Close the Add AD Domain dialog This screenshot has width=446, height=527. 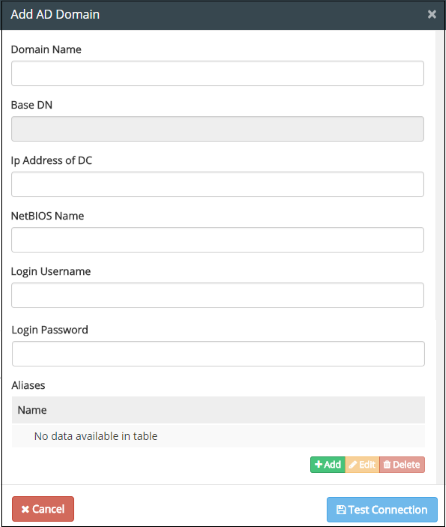pos(432,14)
